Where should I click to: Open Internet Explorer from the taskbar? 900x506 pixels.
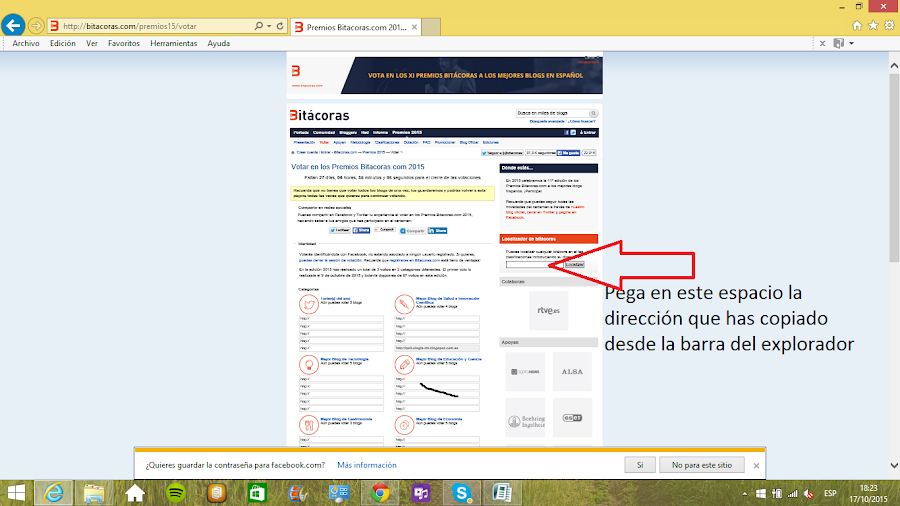click(x=54, y=493)
